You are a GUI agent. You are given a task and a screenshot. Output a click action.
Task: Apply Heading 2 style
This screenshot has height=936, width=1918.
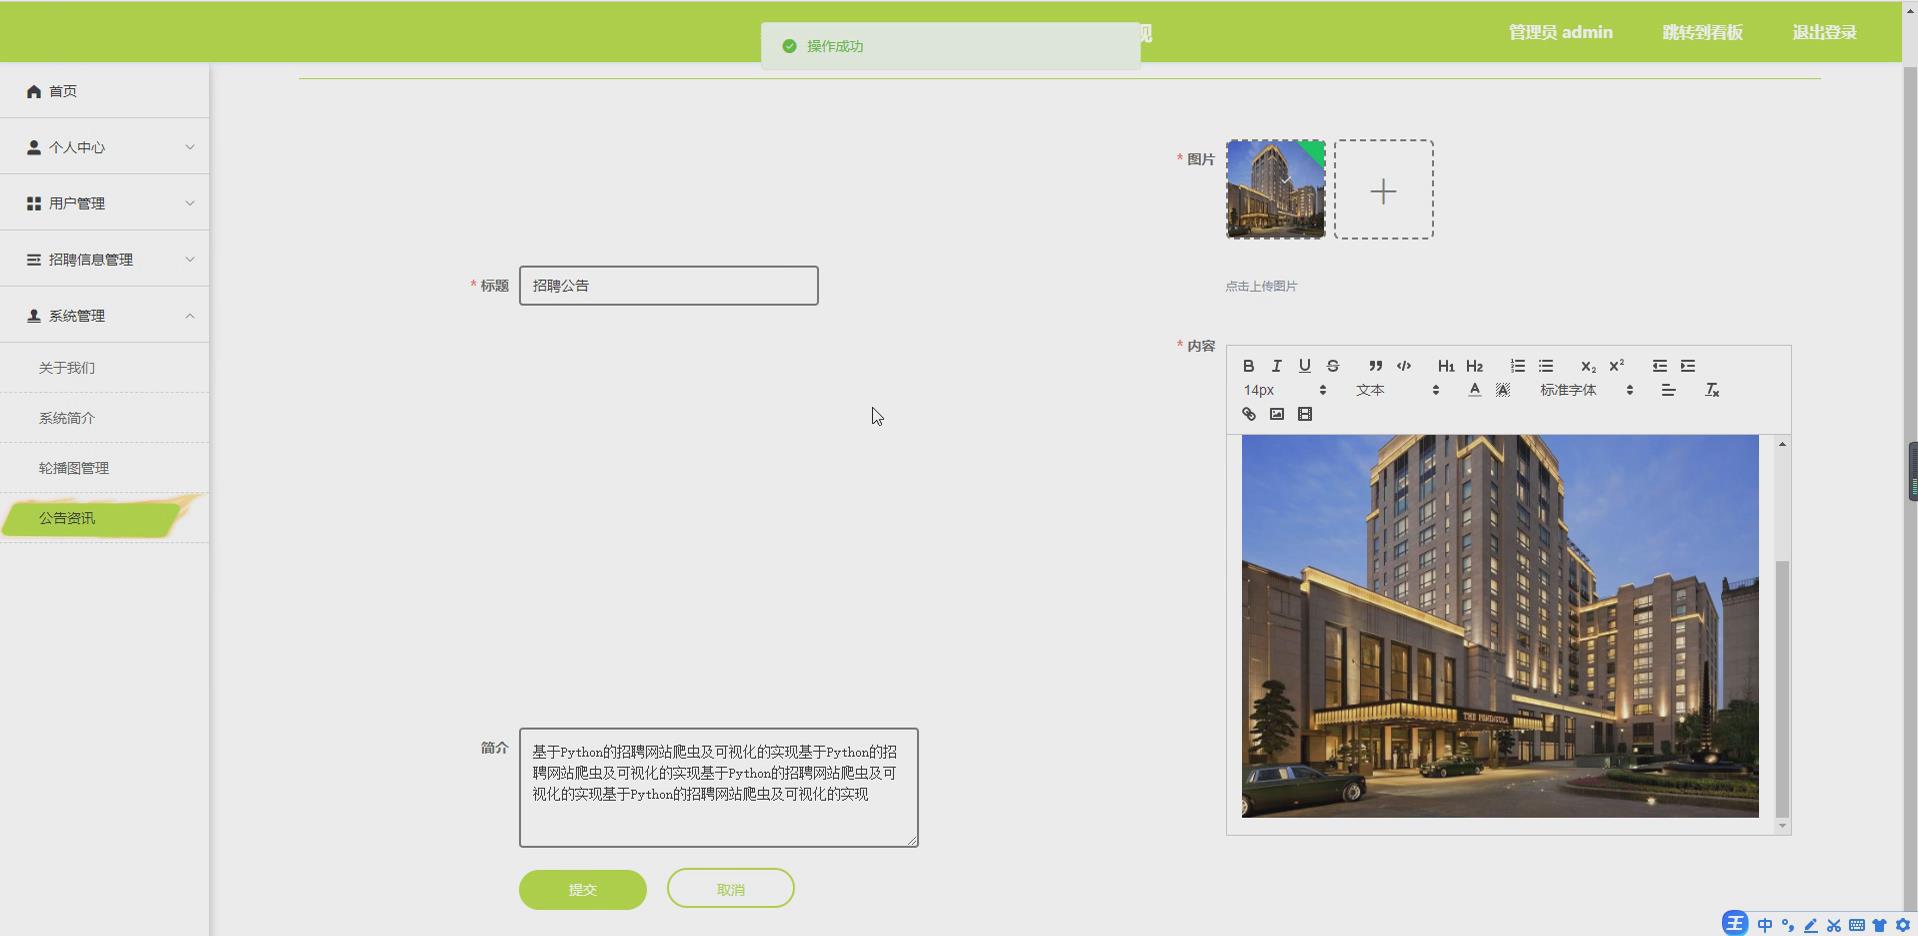tap(1474, 366)
